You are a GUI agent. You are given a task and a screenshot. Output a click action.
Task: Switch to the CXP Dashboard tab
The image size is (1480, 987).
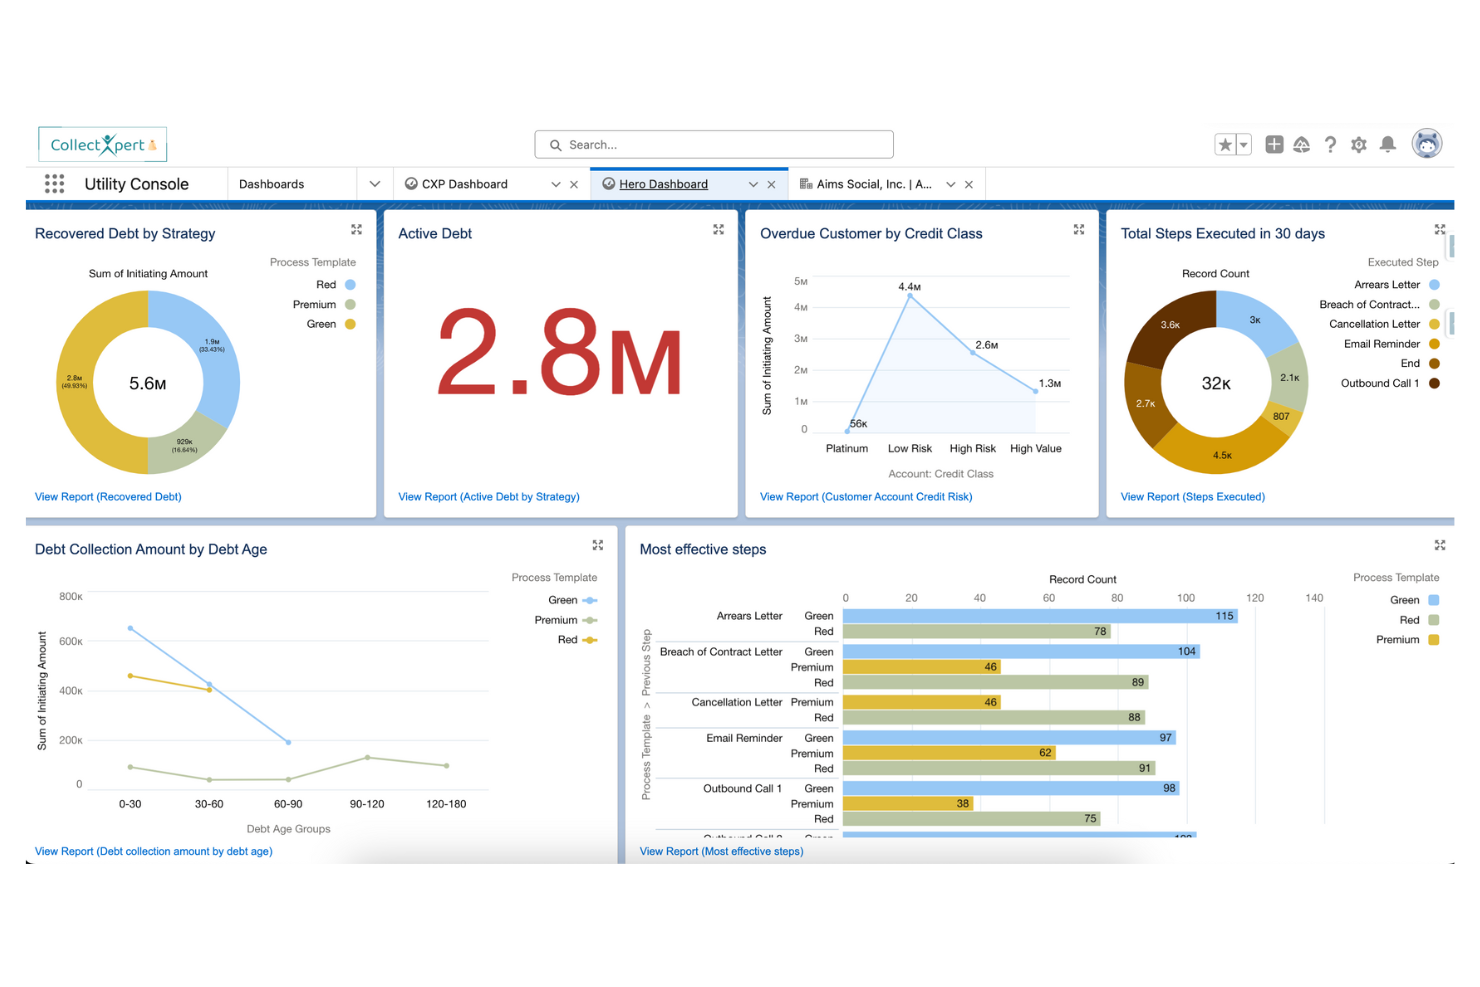tap(463, 183)
